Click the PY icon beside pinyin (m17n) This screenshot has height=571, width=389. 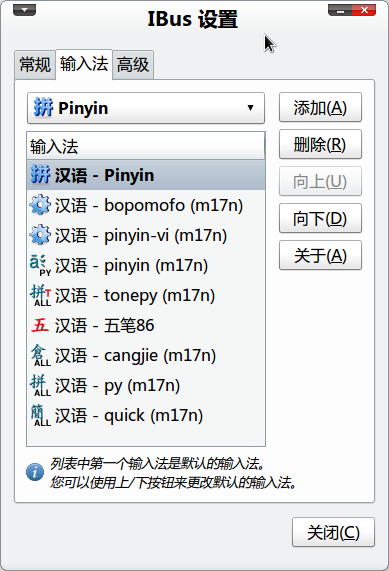pyautogui.click(x=40, y=265)
